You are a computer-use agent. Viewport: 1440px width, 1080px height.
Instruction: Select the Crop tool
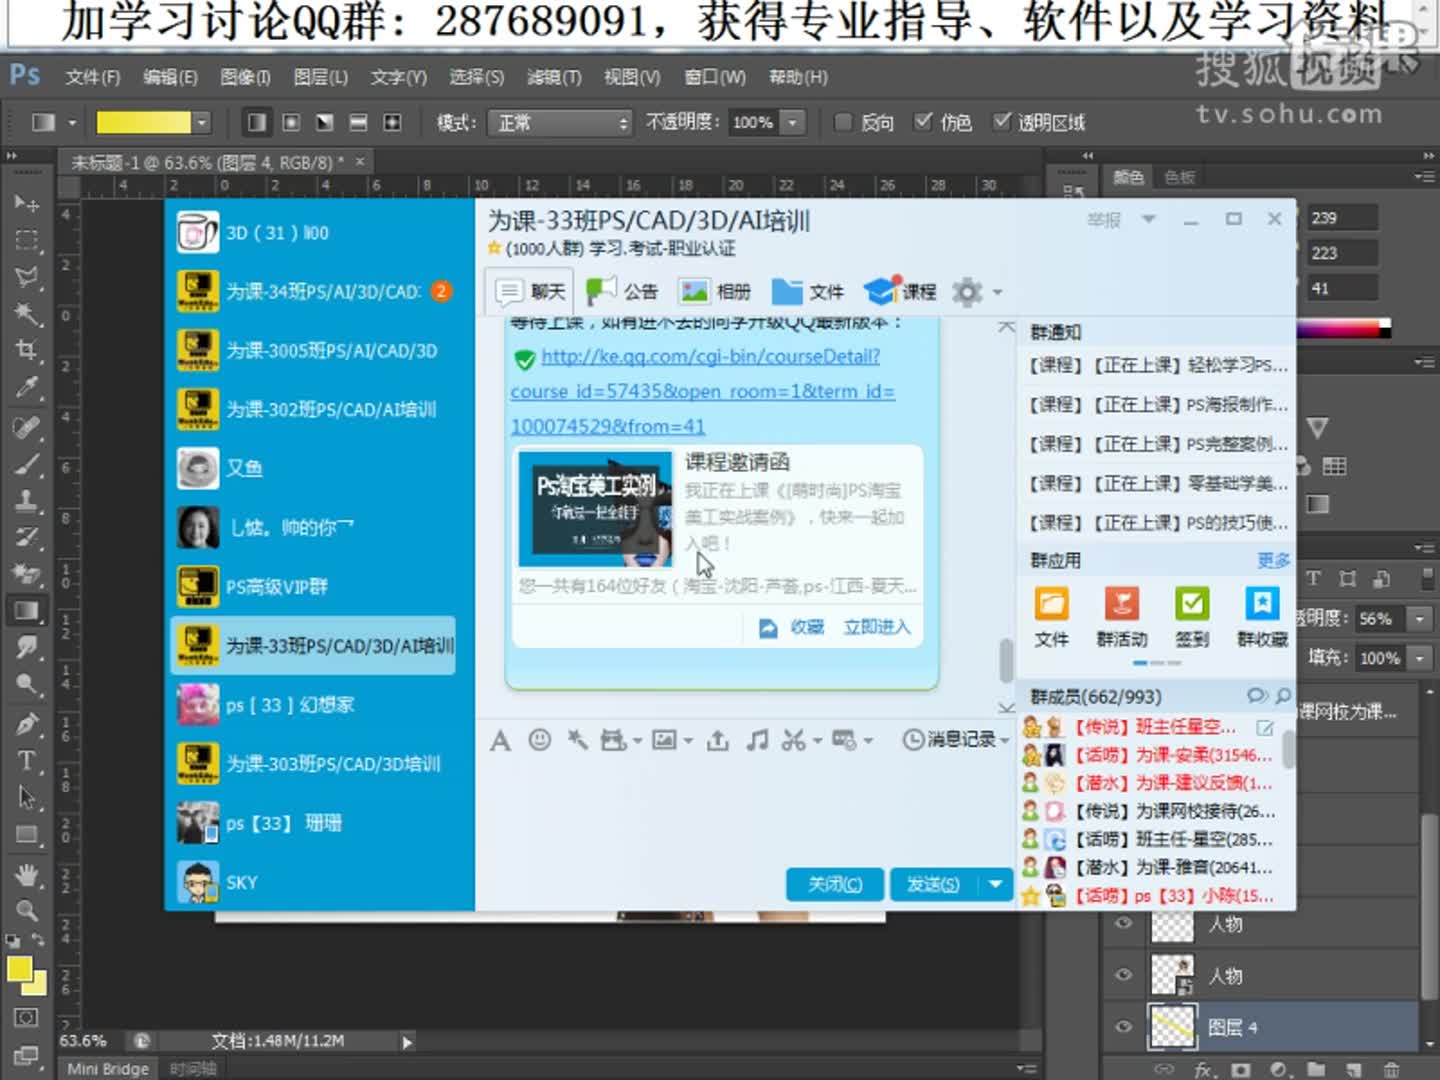tap(27, 350)
